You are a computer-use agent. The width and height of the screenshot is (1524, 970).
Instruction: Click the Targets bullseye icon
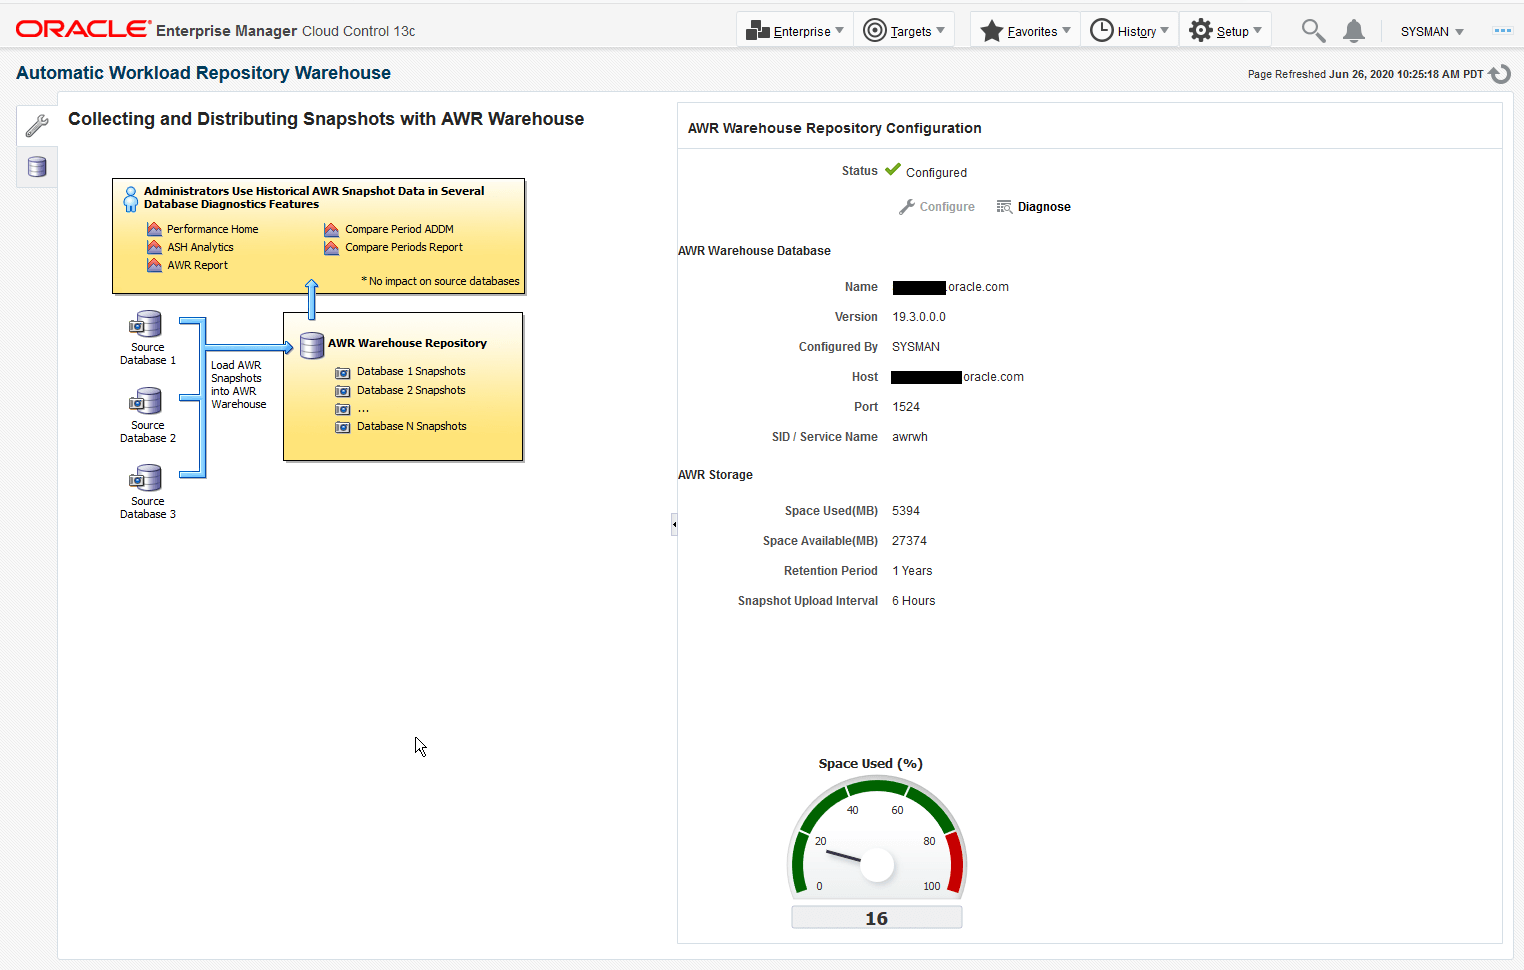click(x=873, y=29)
